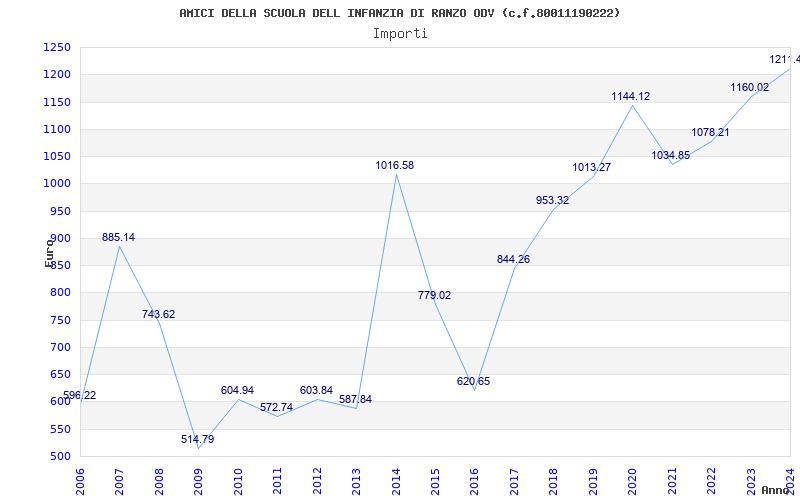Click the Euro axis label

pos(49,252)
